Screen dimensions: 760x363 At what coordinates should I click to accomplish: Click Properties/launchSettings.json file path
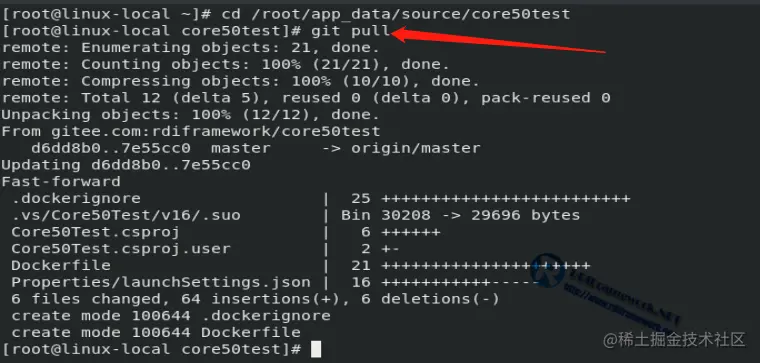point(161,282)
